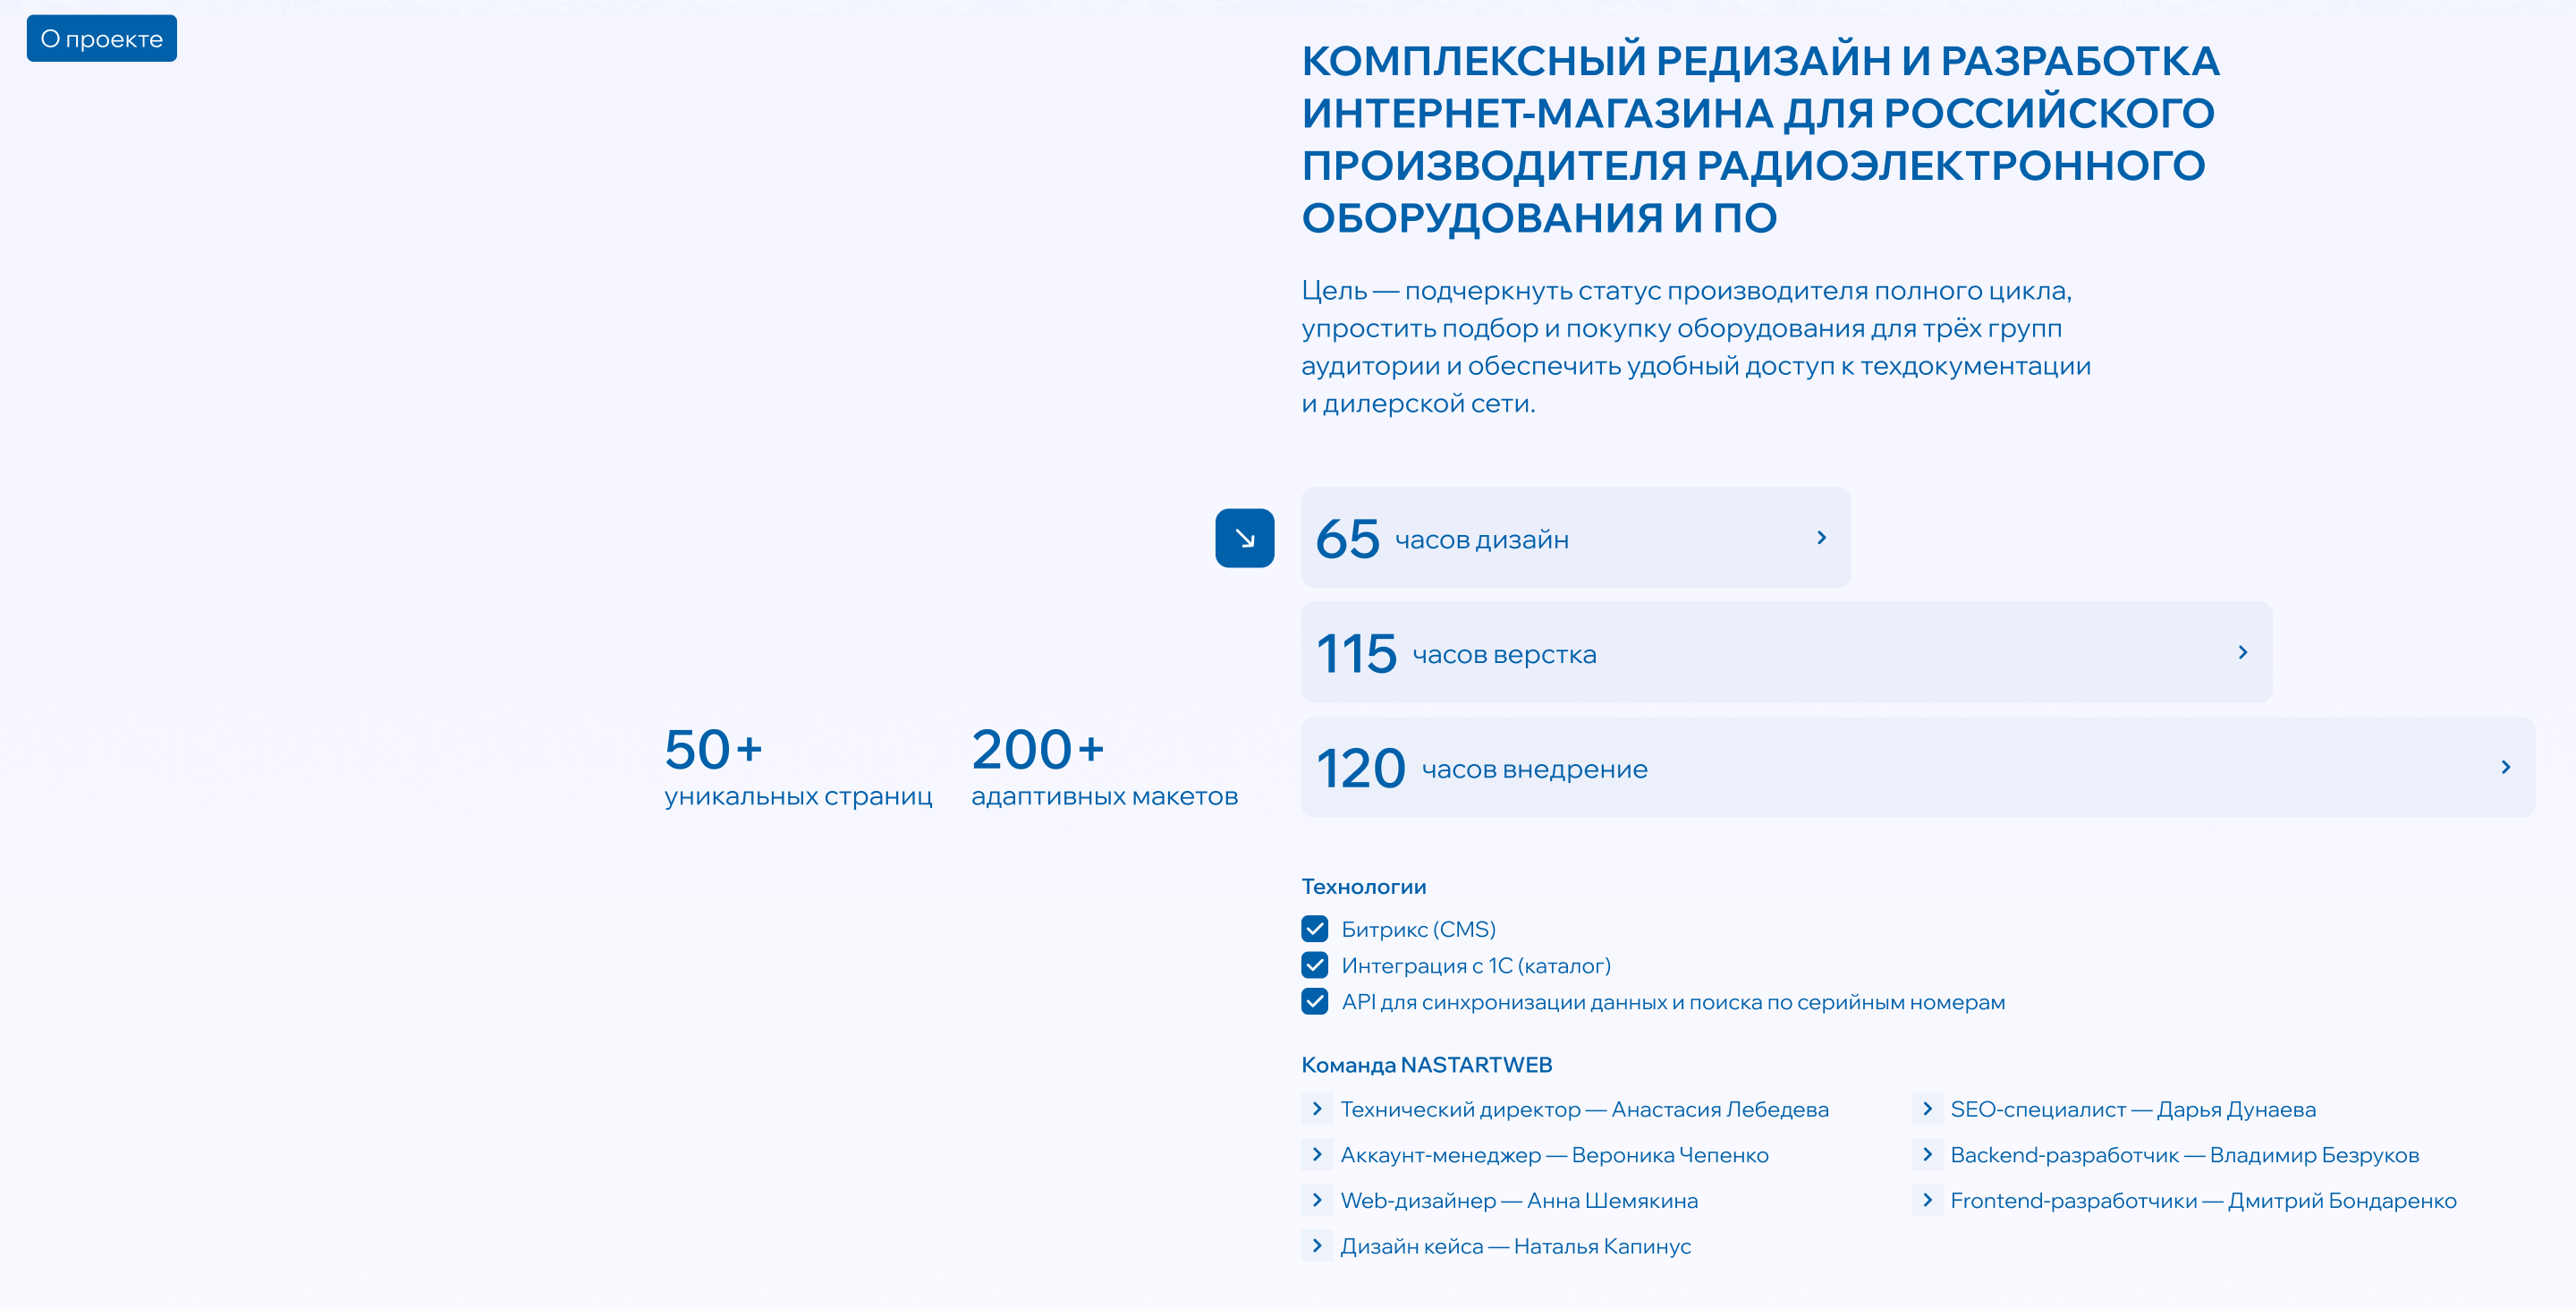Click the "200+" statistic
Screen dimensions: 2576x1309
click(1037, 749)
